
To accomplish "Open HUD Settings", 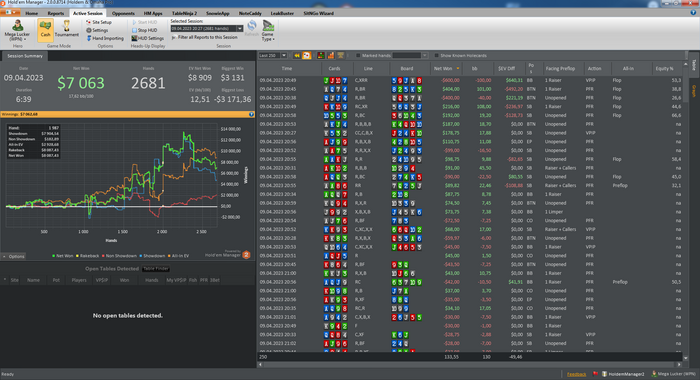I will coord(147,38).
